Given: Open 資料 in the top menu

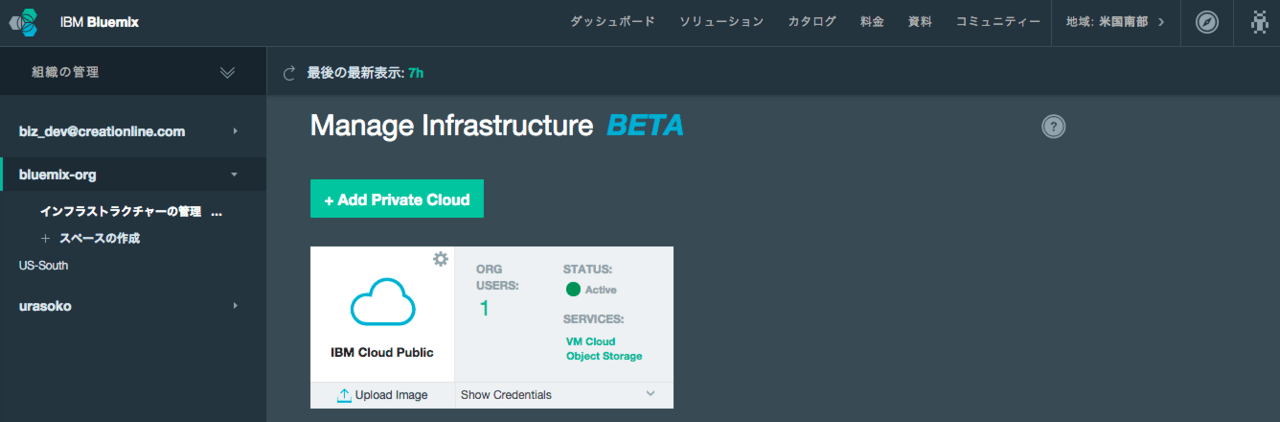Looking at the screenshot, I should (920, 22).
